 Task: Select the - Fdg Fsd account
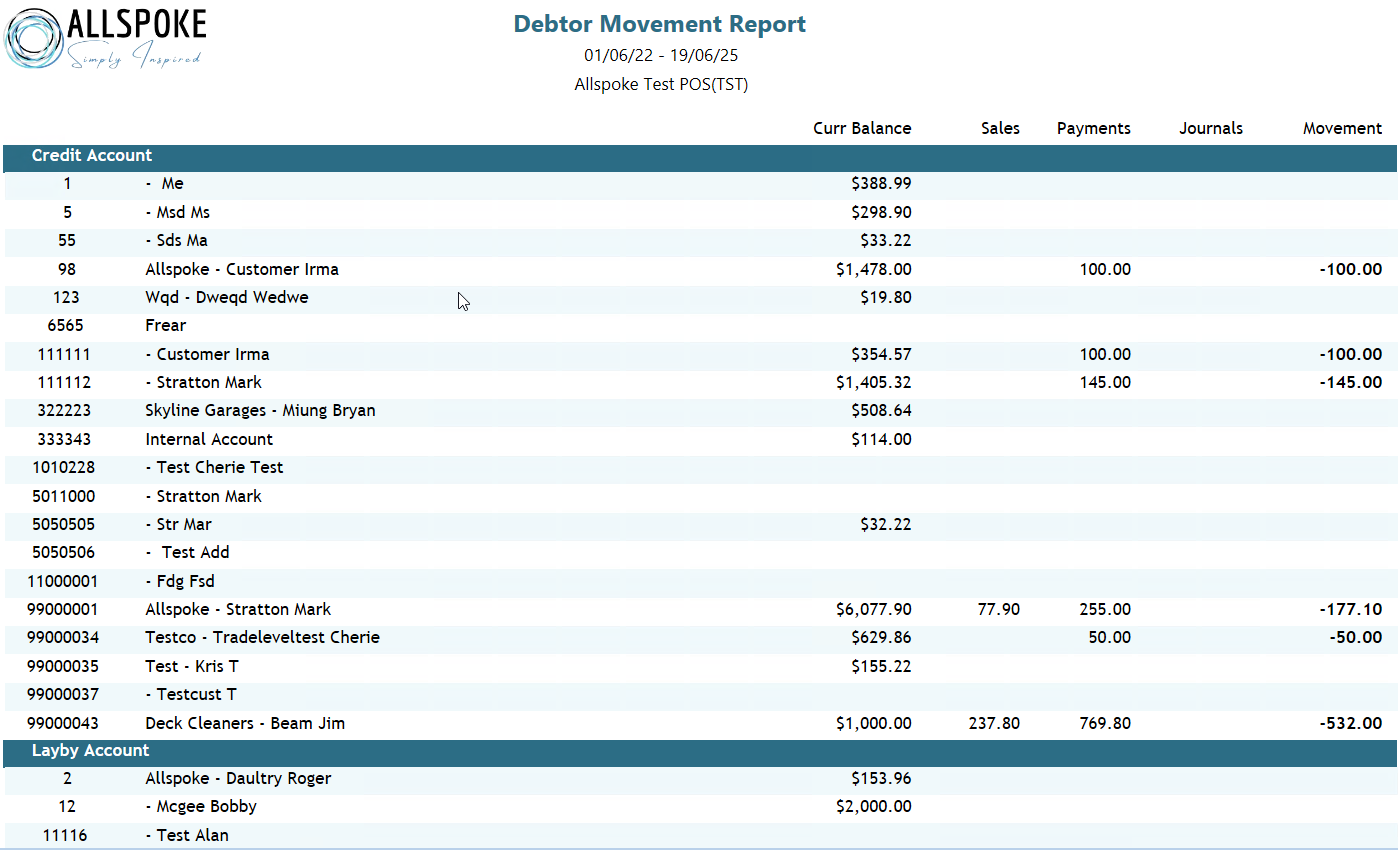pyautogui.click(x=180, y=581)
